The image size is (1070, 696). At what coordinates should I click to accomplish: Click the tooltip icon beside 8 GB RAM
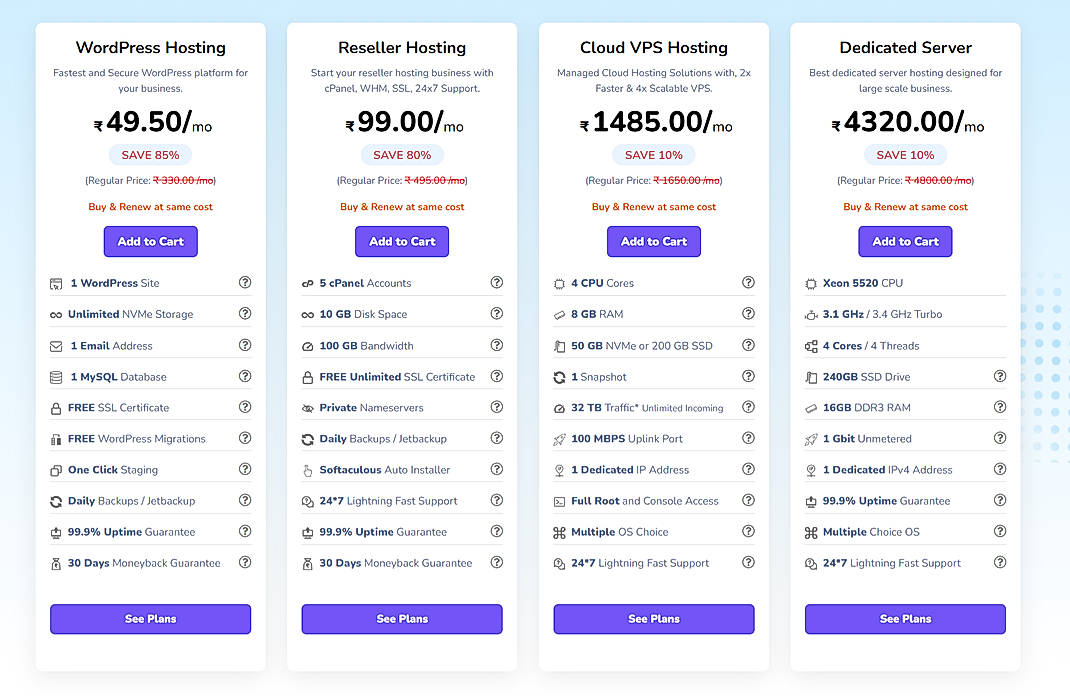tap(748, 313)
